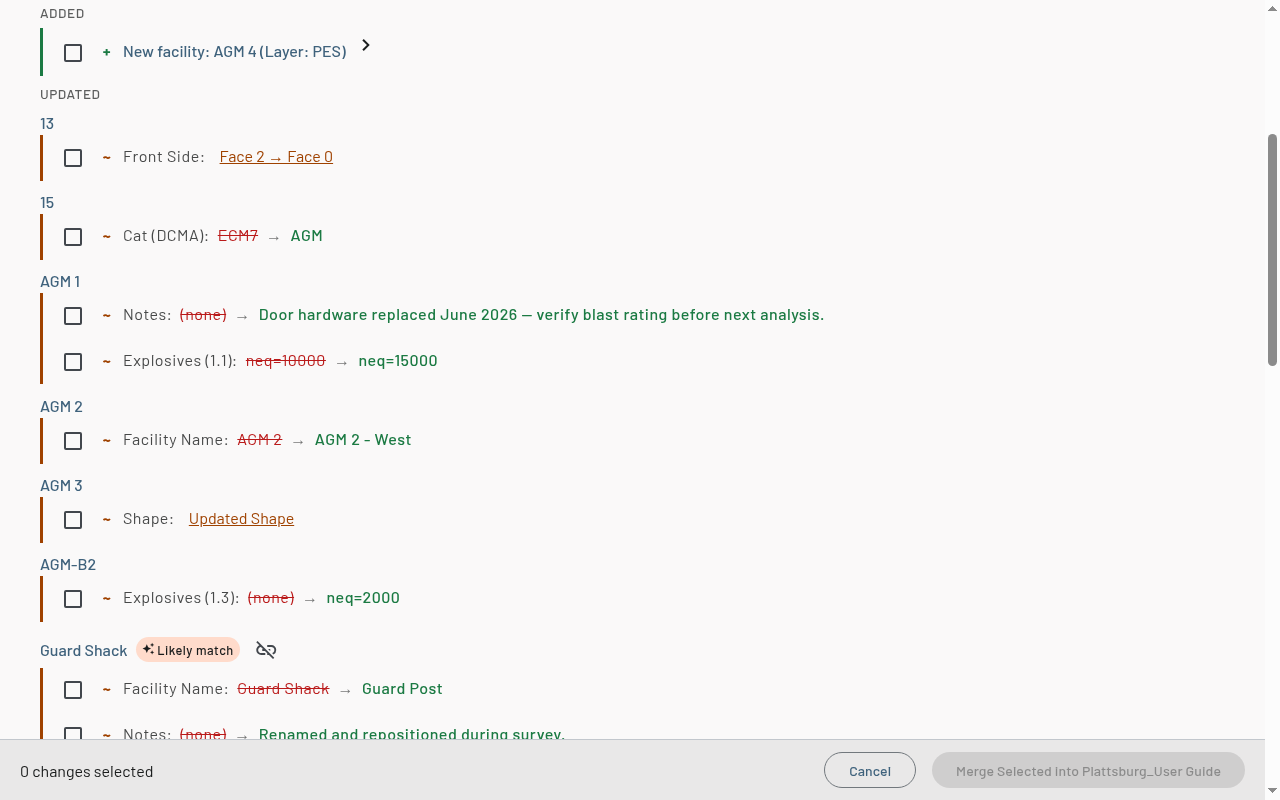Click the AGM 3 facility heading

tap(61, 486)
